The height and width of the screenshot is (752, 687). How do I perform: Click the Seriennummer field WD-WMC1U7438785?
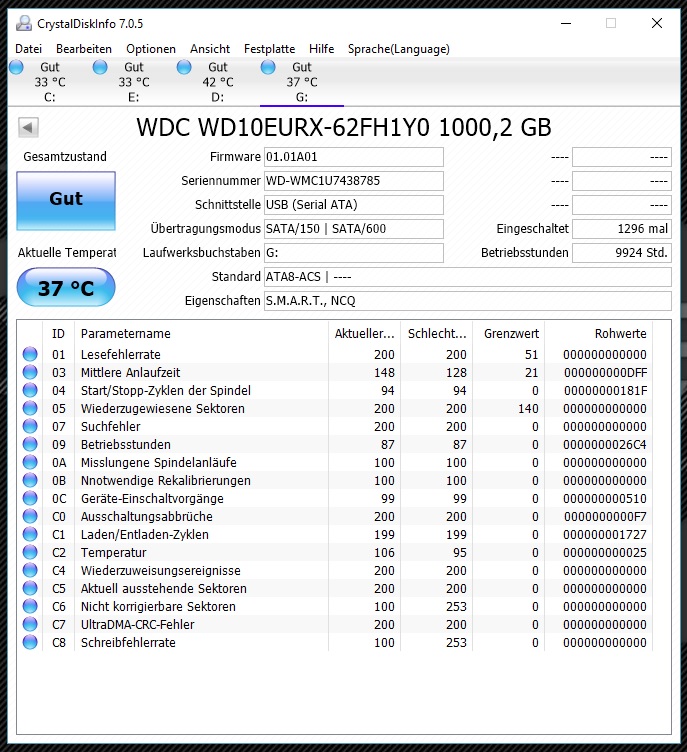[x=354, y=181]
